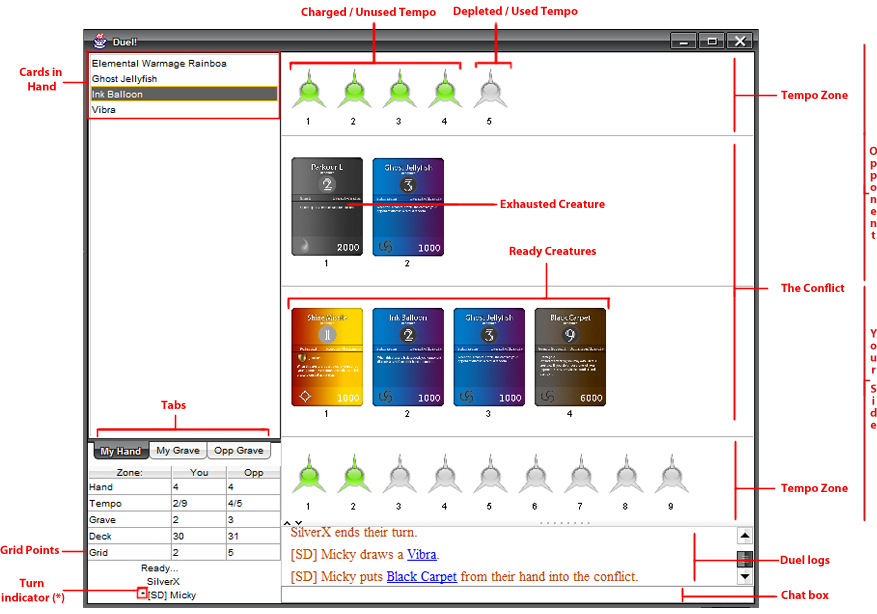
Task: Select Vibra in the hand list
Action: tap(104, 110)
